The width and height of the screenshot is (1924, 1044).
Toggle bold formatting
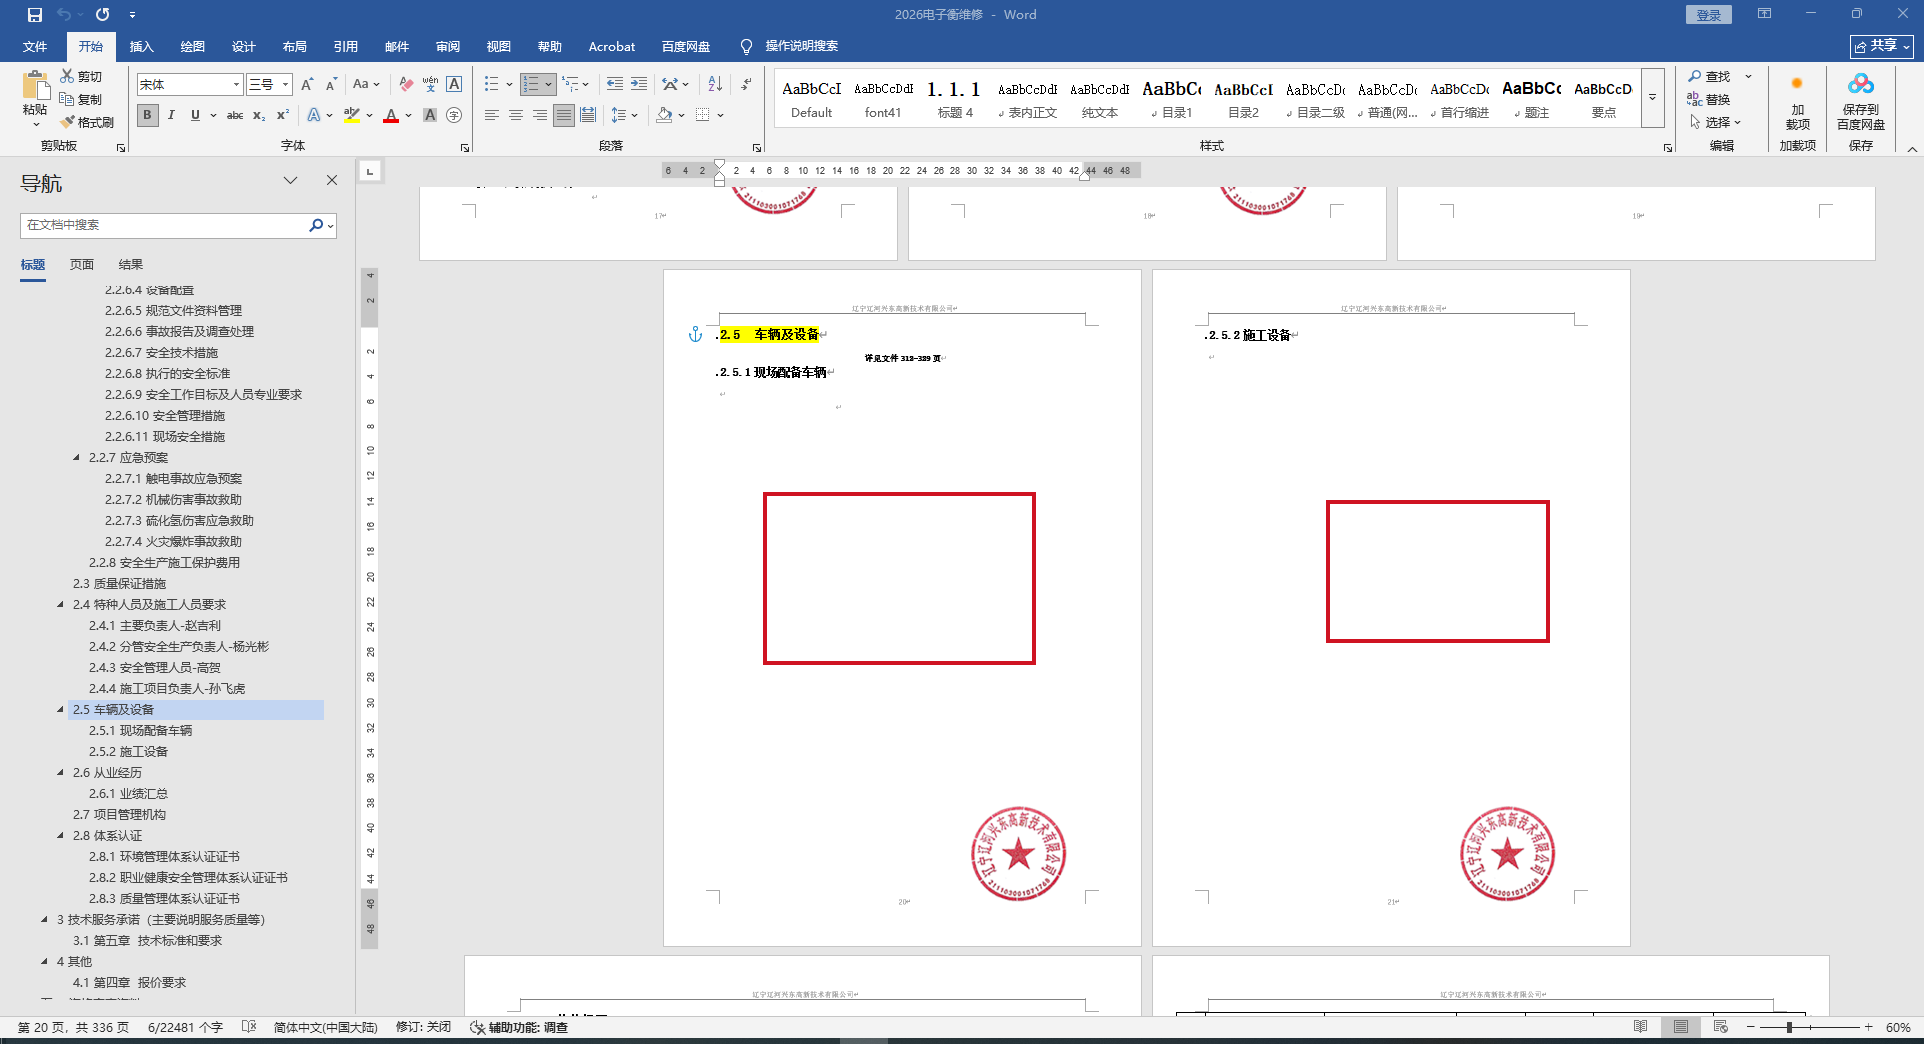(147, 115)
